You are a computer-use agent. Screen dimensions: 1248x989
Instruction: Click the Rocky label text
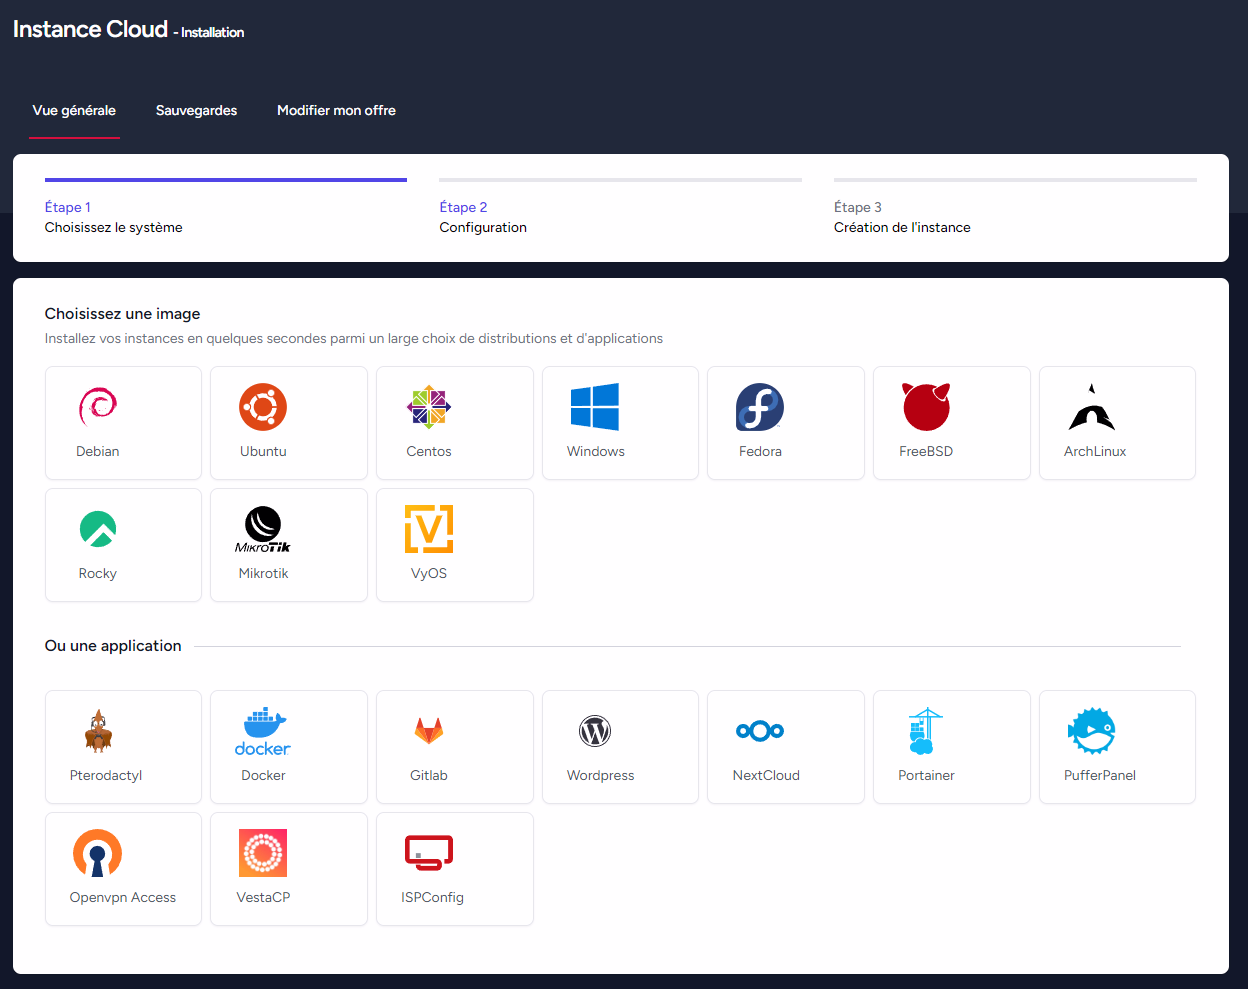coord(98,573)
